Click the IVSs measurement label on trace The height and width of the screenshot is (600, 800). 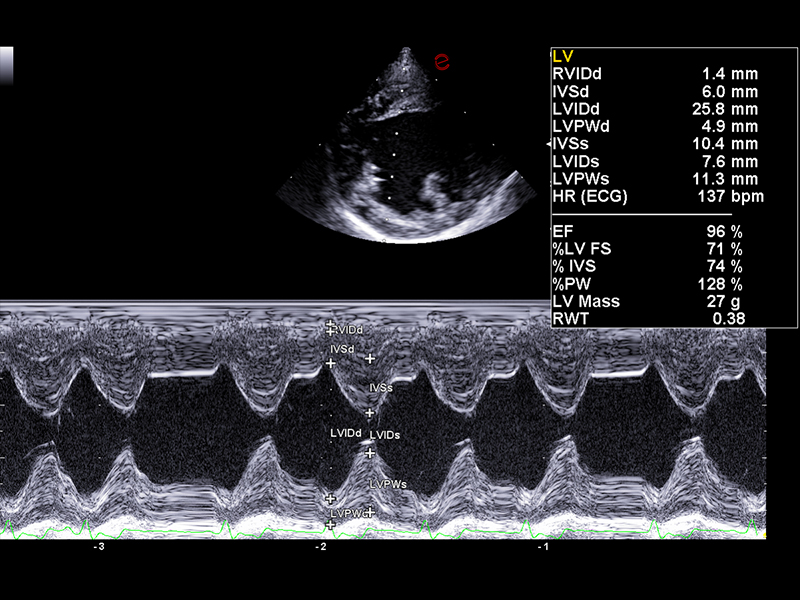[380, 388]
